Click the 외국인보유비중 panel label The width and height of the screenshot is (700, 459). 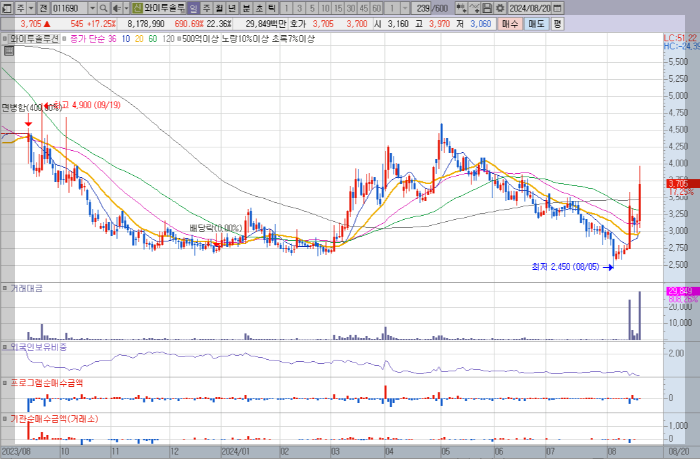coord(38,347)
